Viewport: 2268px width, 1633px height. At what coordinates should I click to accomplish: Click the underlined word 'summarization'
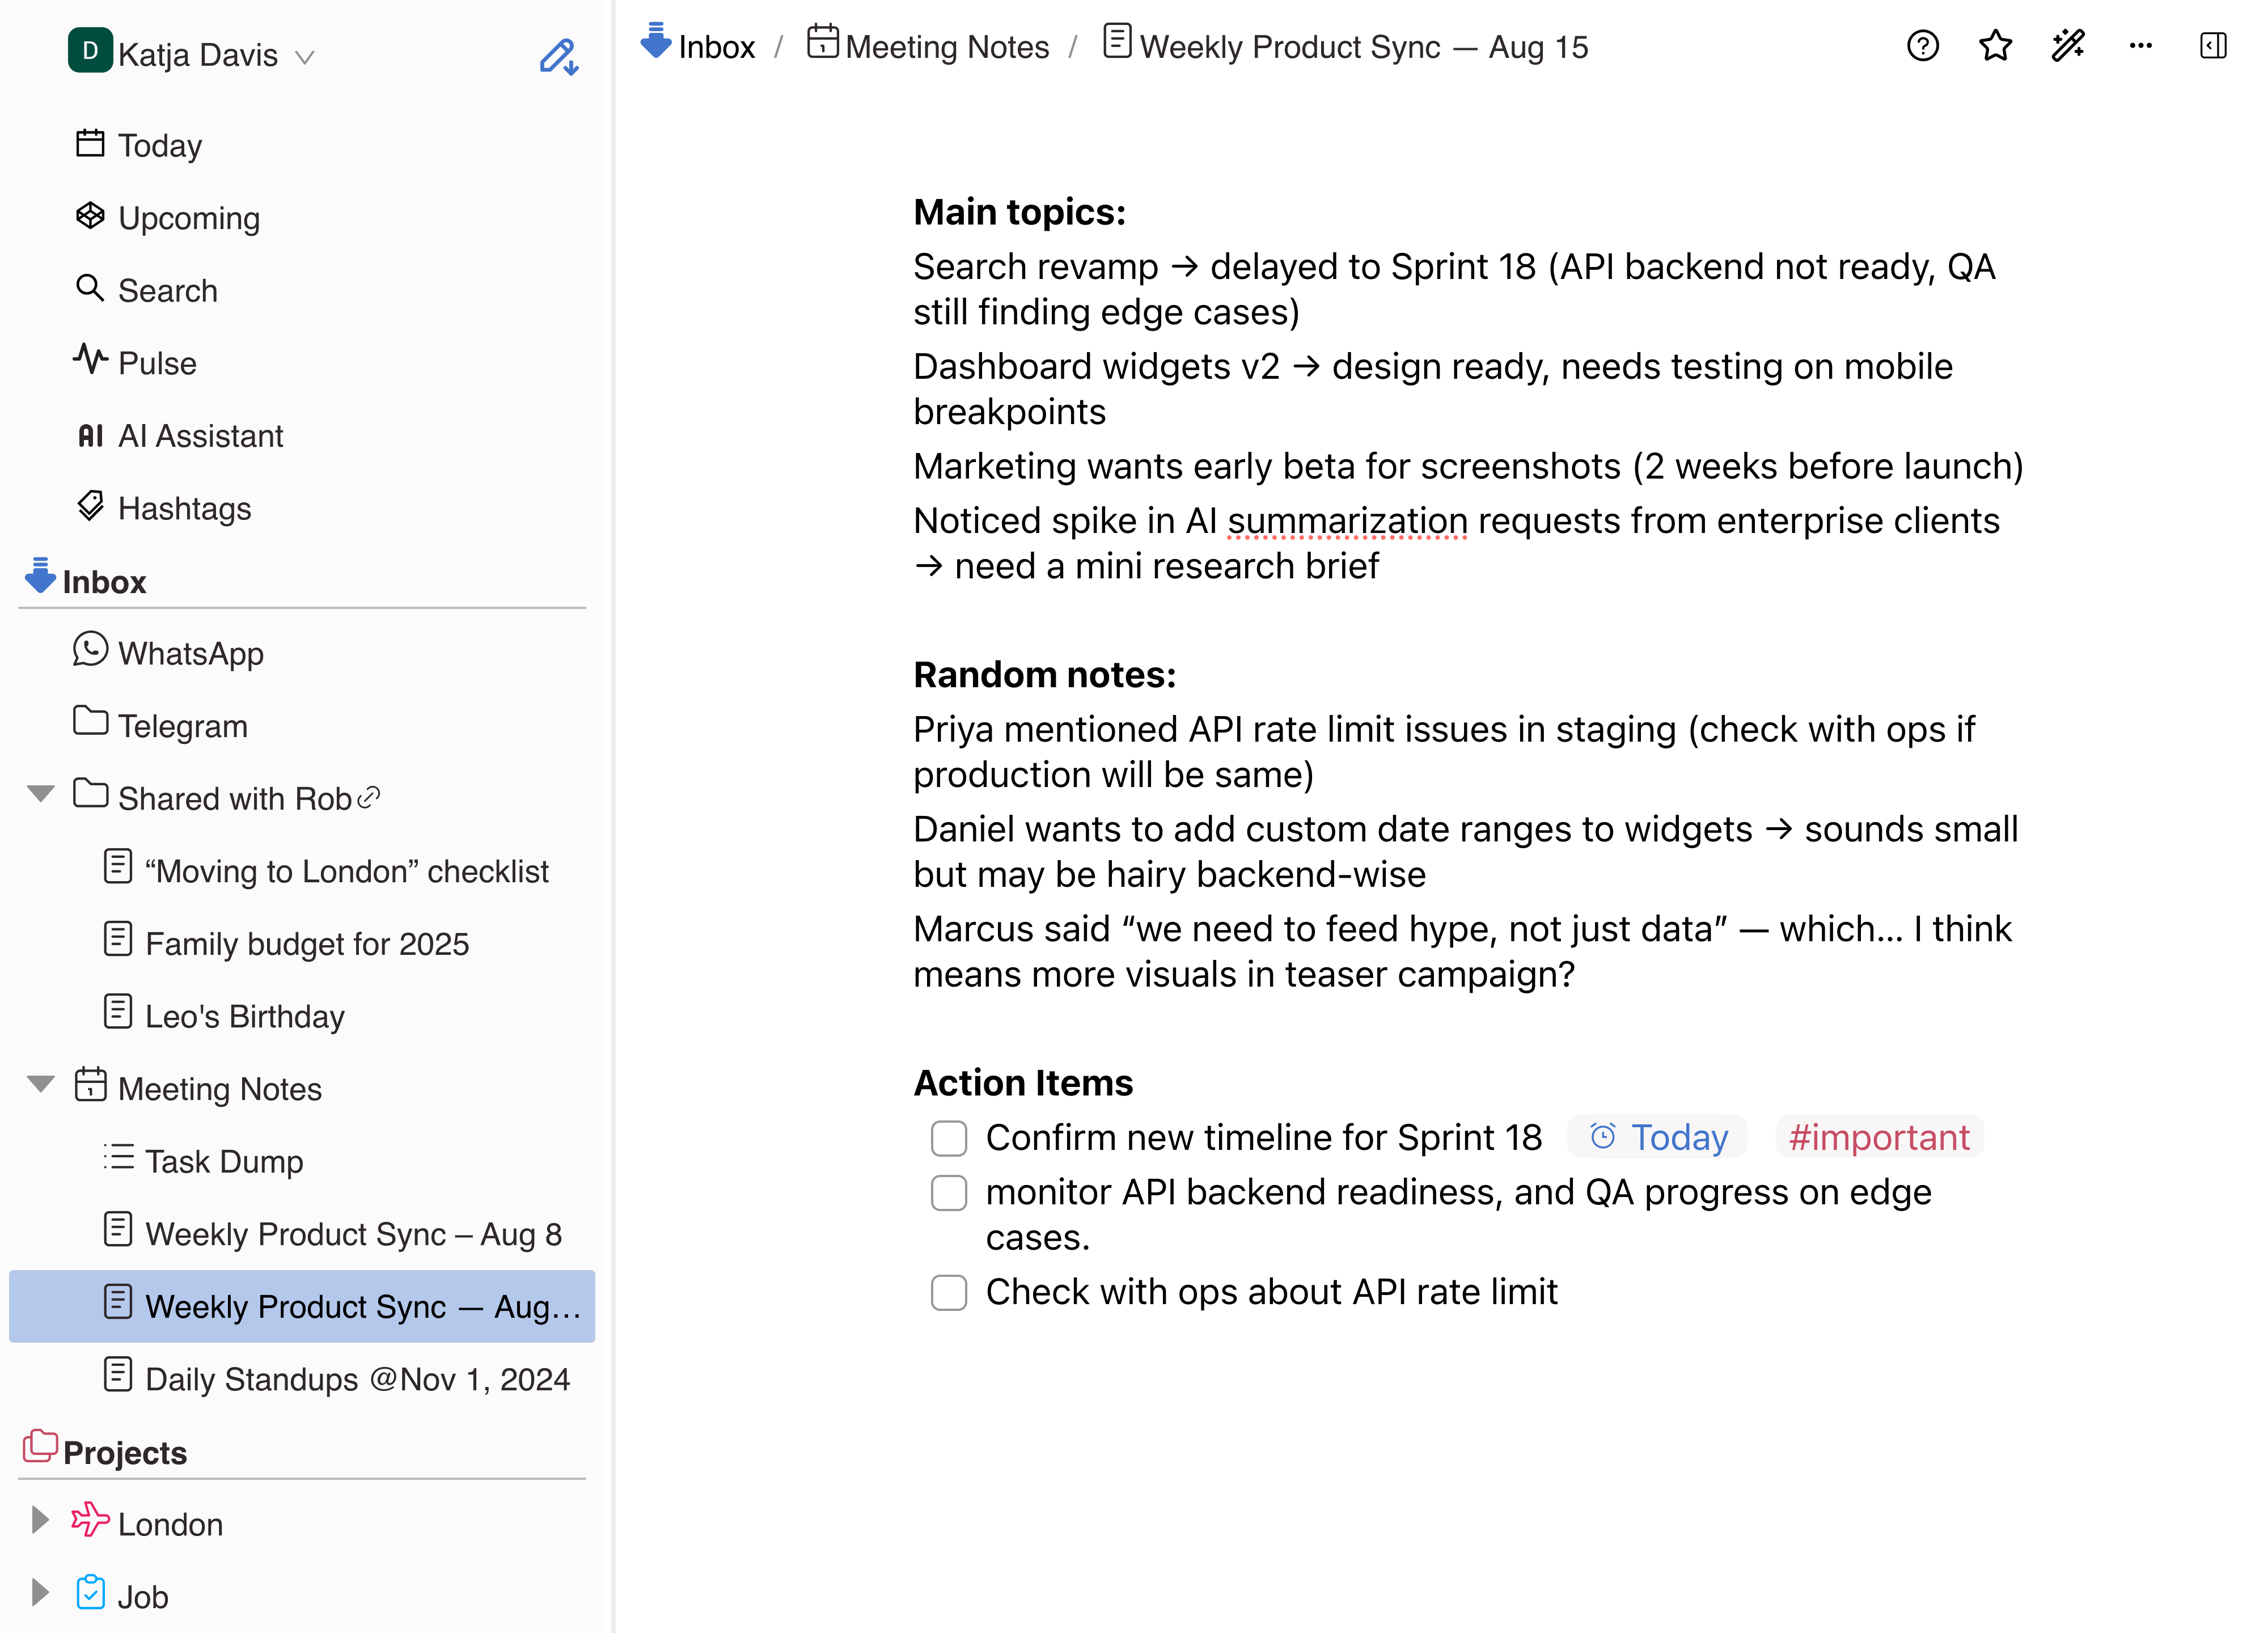coord(1347,521)
